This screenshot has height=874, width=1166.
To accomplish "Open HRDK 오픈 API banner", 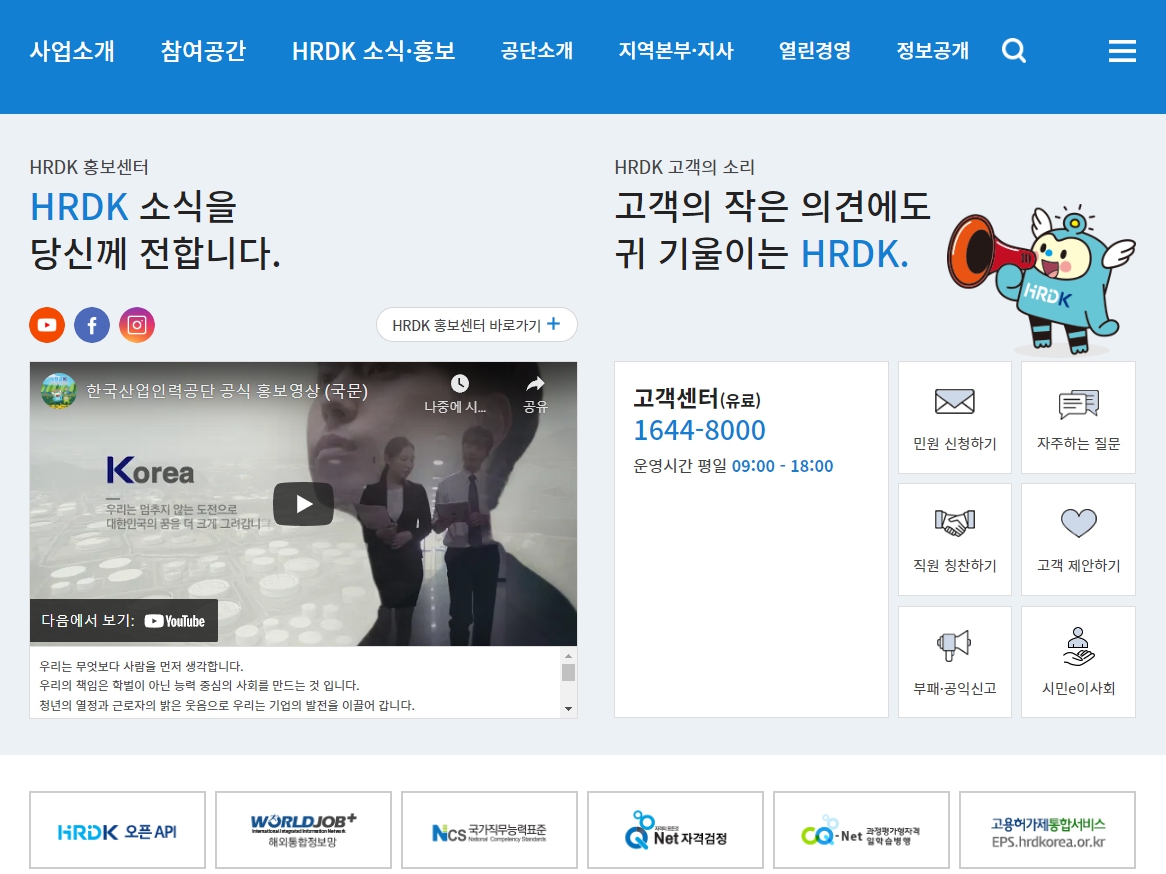I will (117, 830).
